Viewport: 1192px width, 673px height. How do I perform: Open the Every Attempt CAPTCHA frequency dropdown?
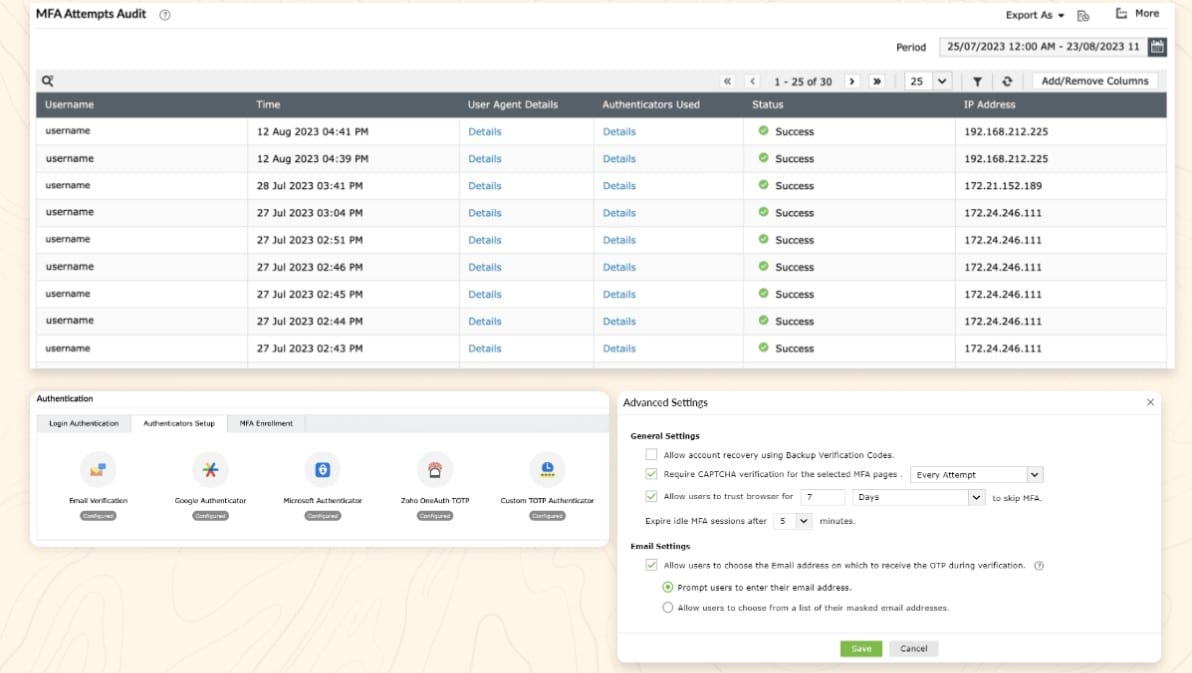click(977, 475)
